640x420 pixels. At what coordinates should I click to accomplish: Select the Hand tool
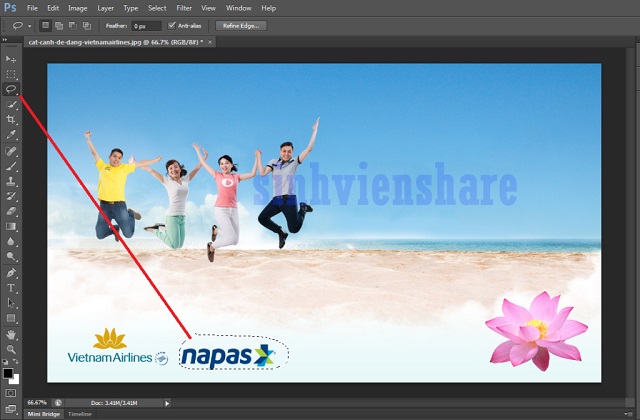pos(11,335)
